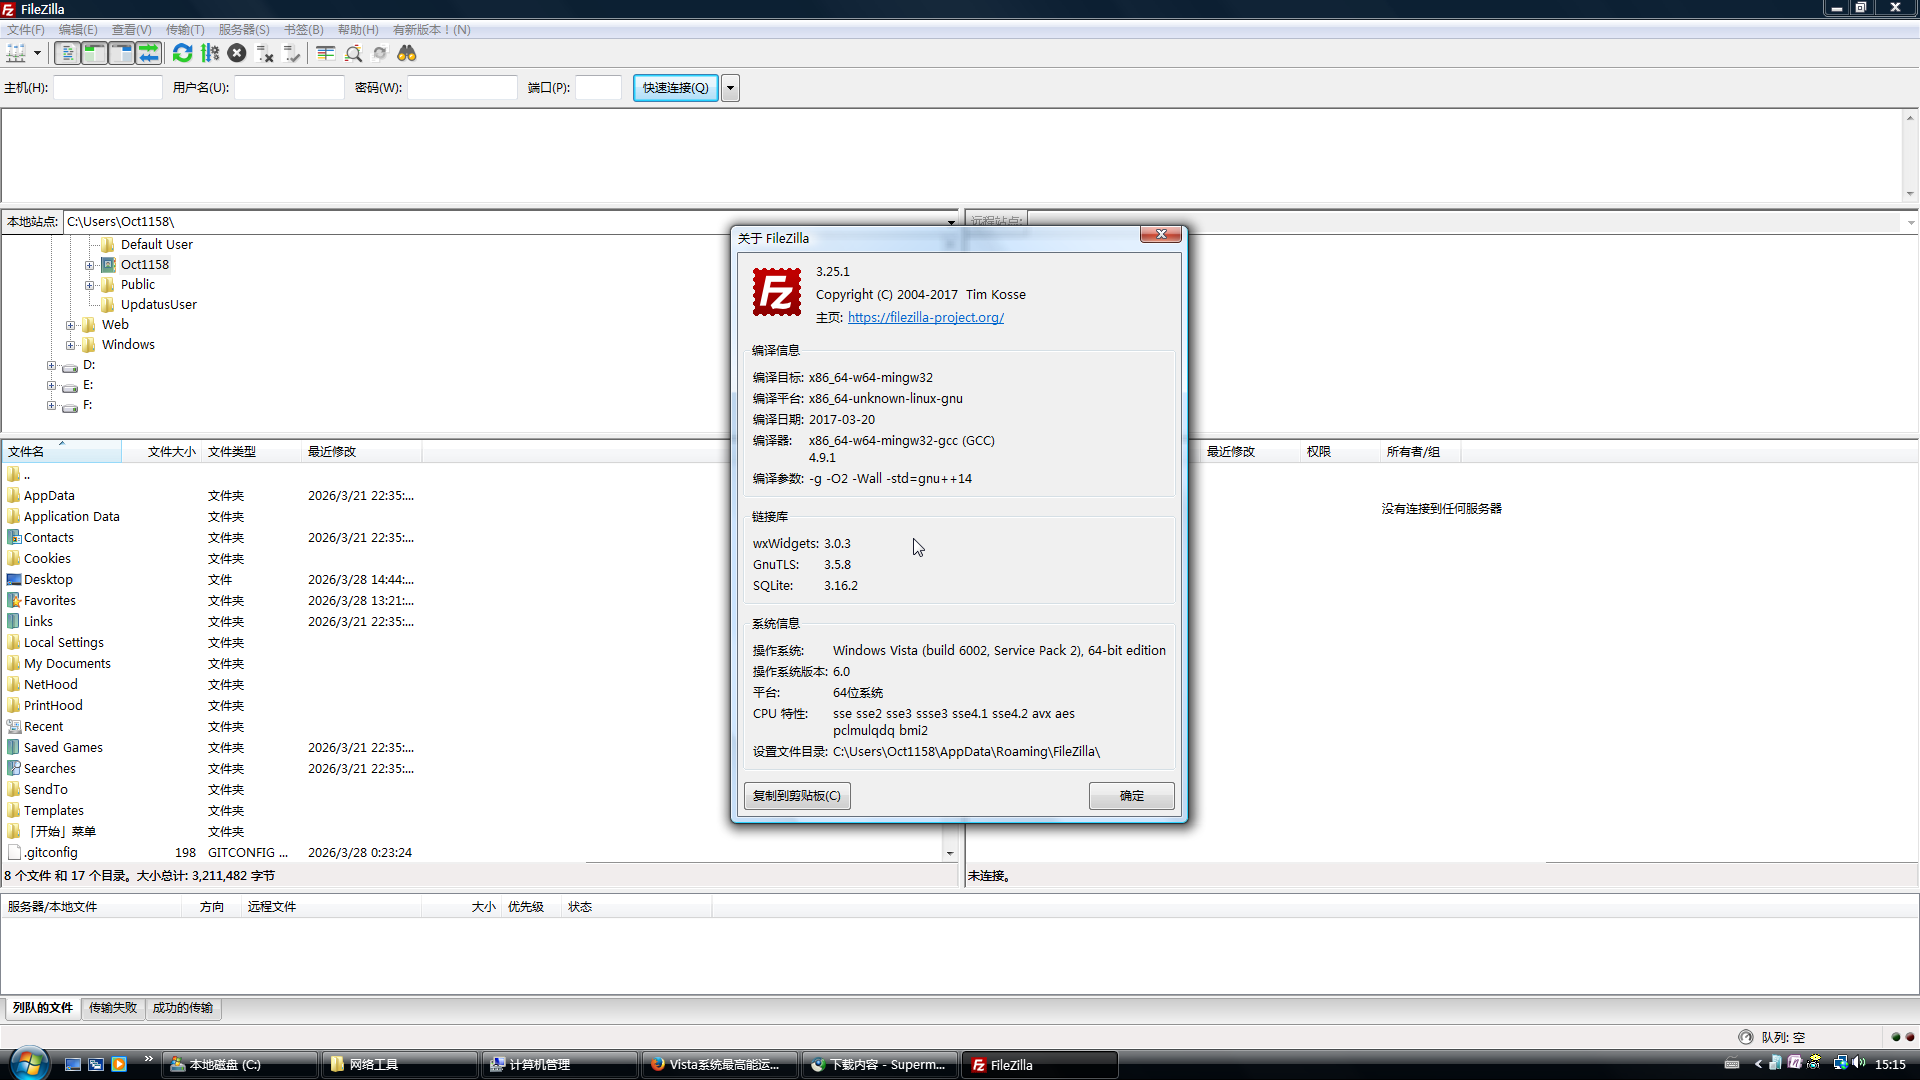This screenshot has height=1080, width=1920.
Task: Open 计算机管理 from the taskbar
Action: coord(540,1065)
